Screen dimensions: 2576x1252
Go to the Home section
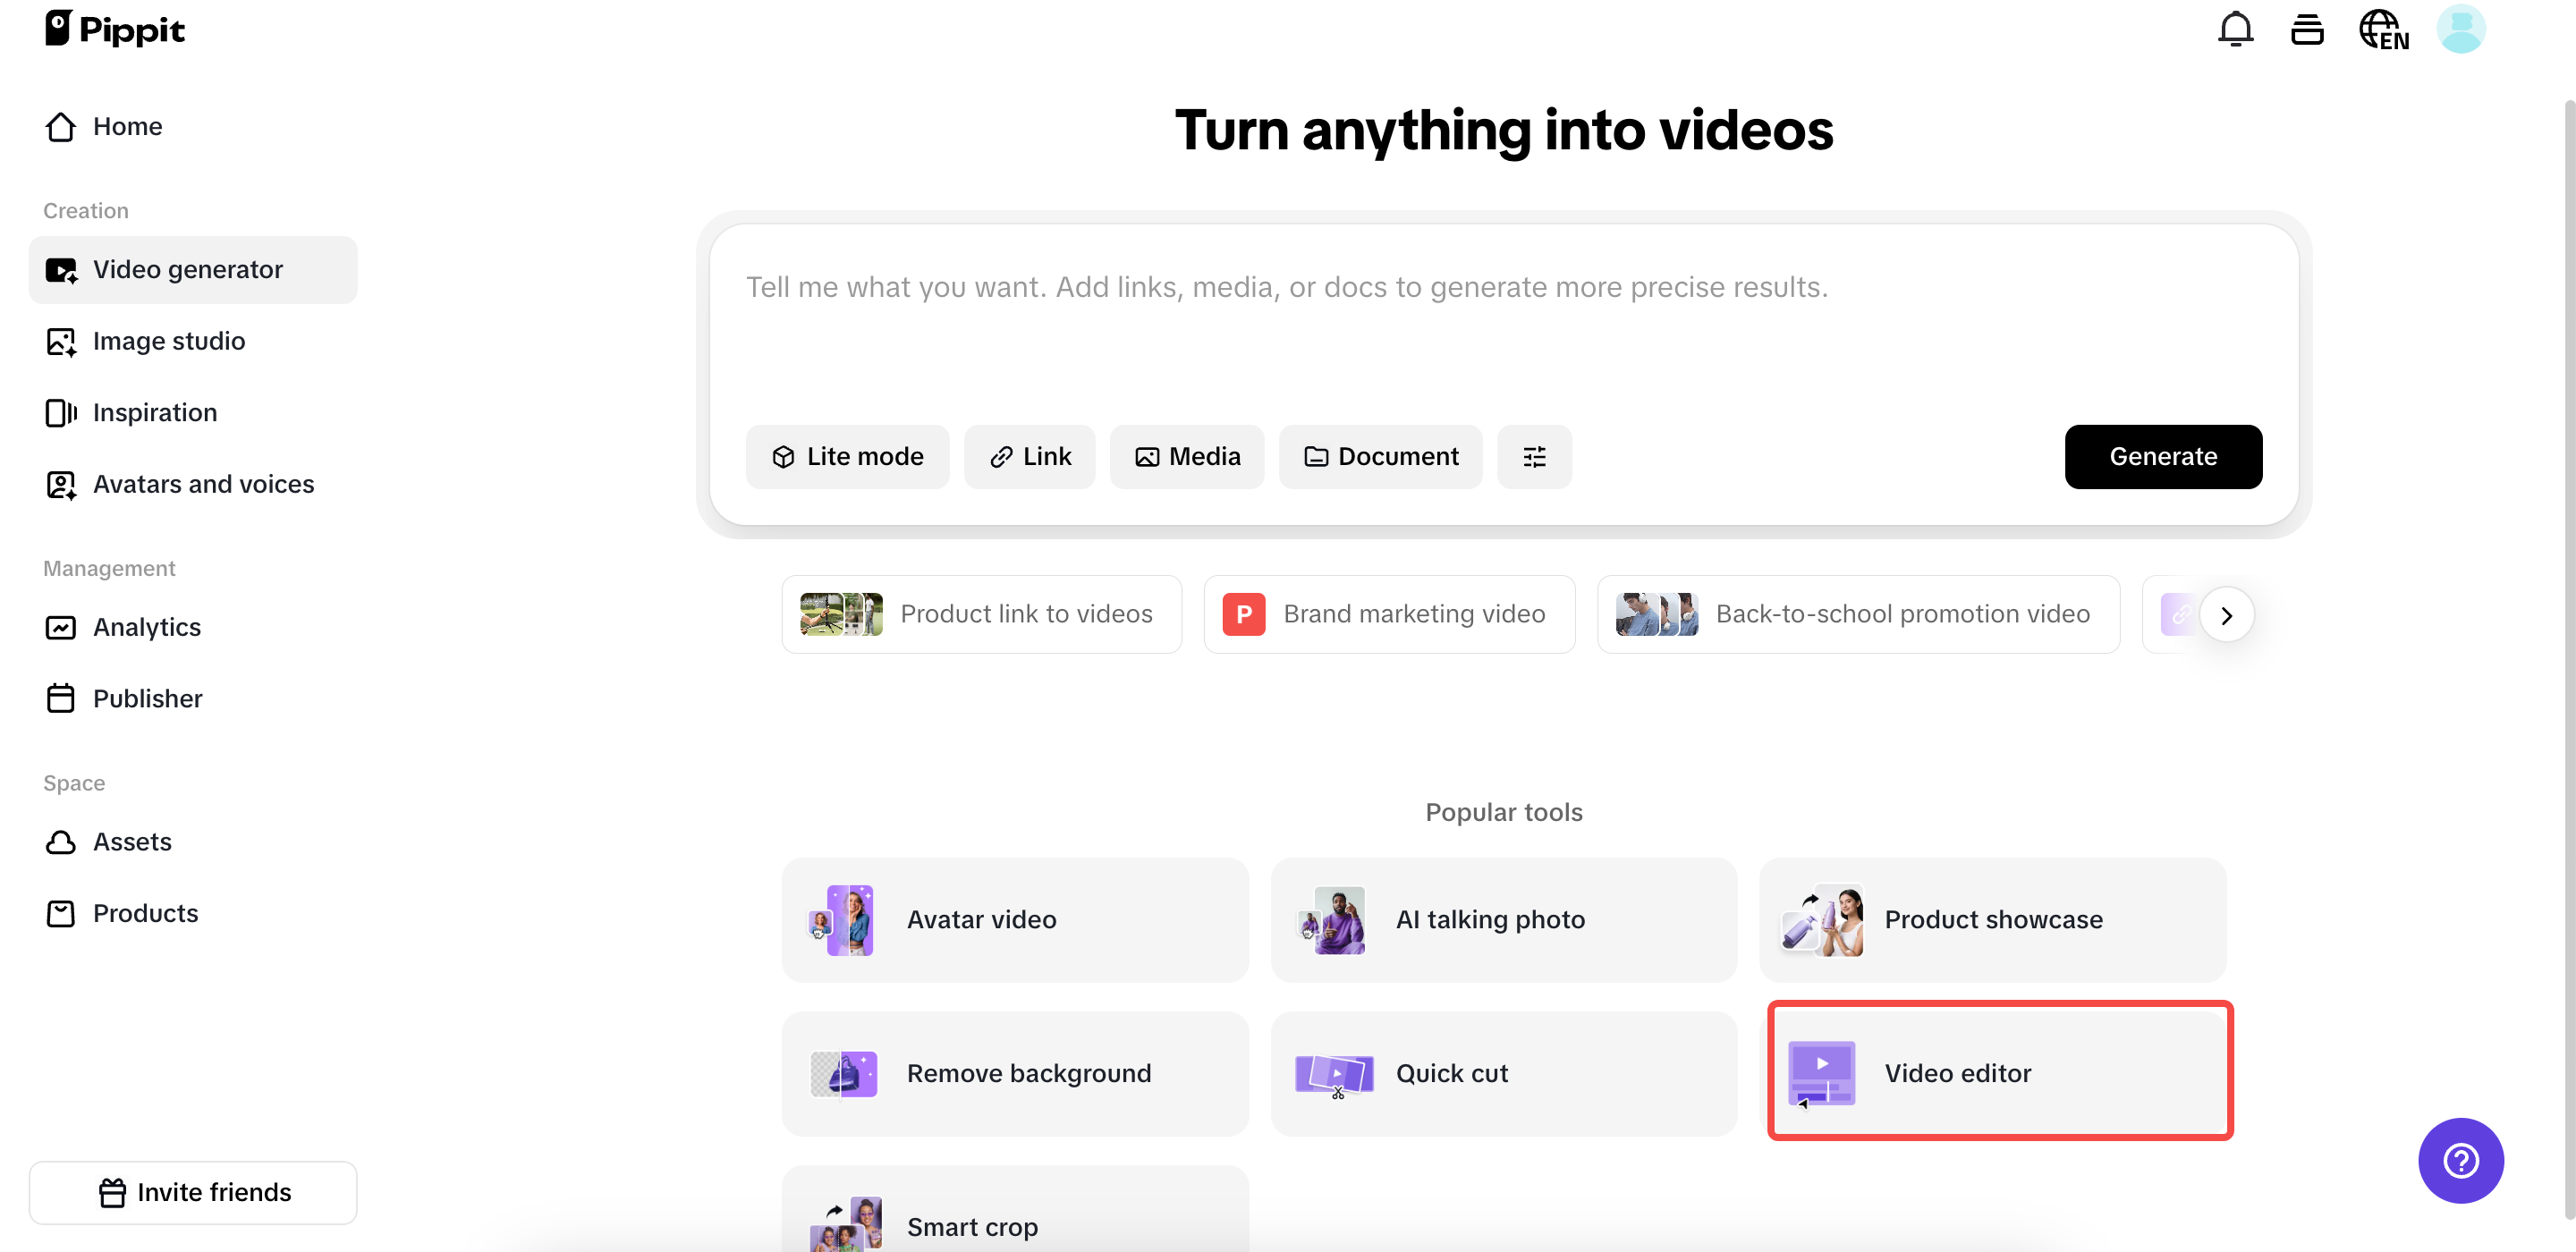coord(128,126)
